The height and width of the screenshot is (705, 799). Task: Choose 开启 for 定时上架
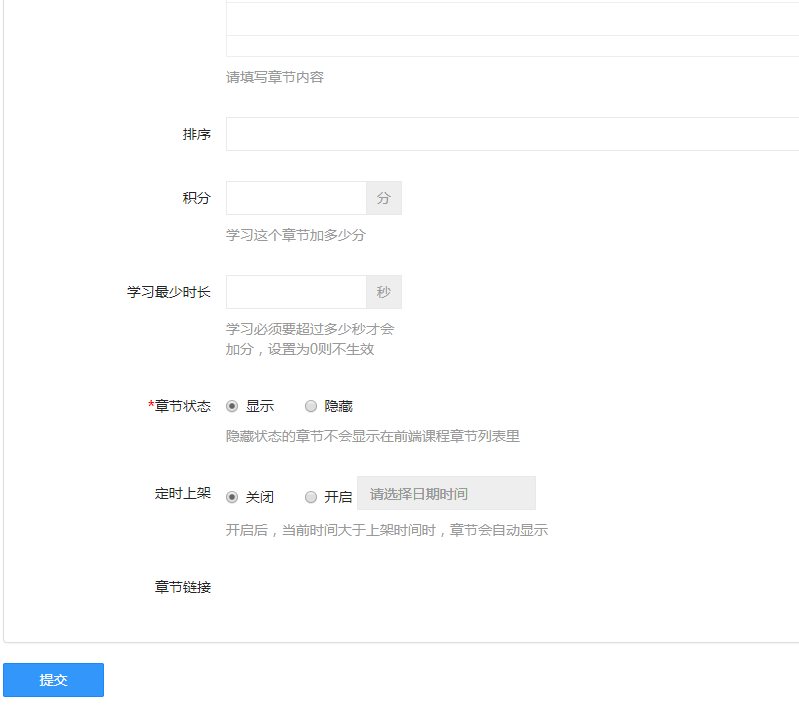(311, 497)
